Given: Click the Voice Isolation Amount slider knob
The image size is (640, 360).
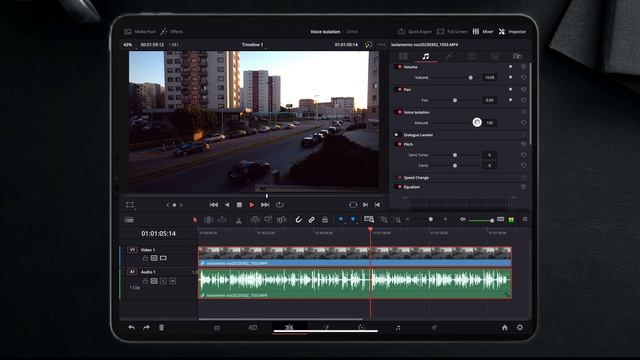Looking at the screenshot, I should tap(477, 122).
